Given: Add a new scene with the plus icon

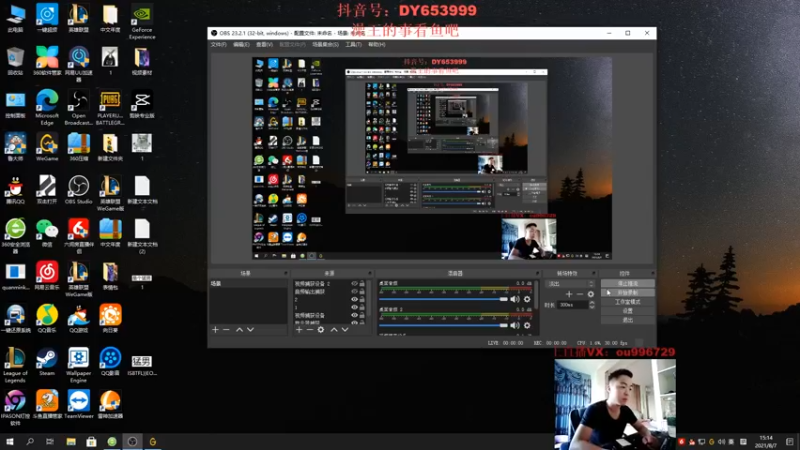Looking at the screenshot, I should coord(215,330).
